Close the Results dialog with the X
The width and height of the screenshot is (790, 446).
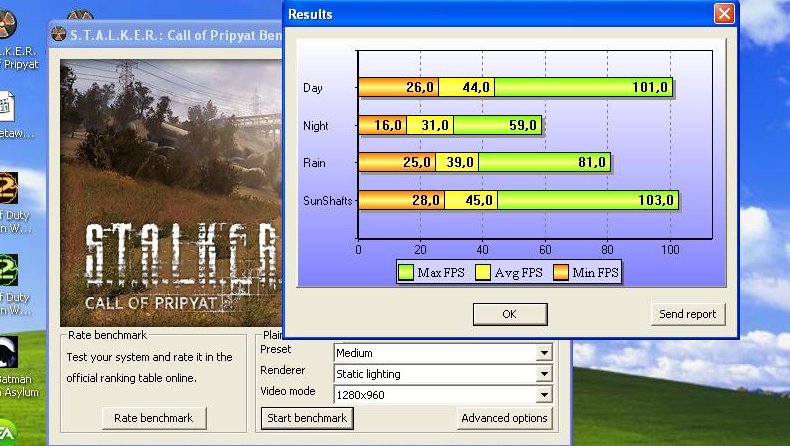pos(724,14)
